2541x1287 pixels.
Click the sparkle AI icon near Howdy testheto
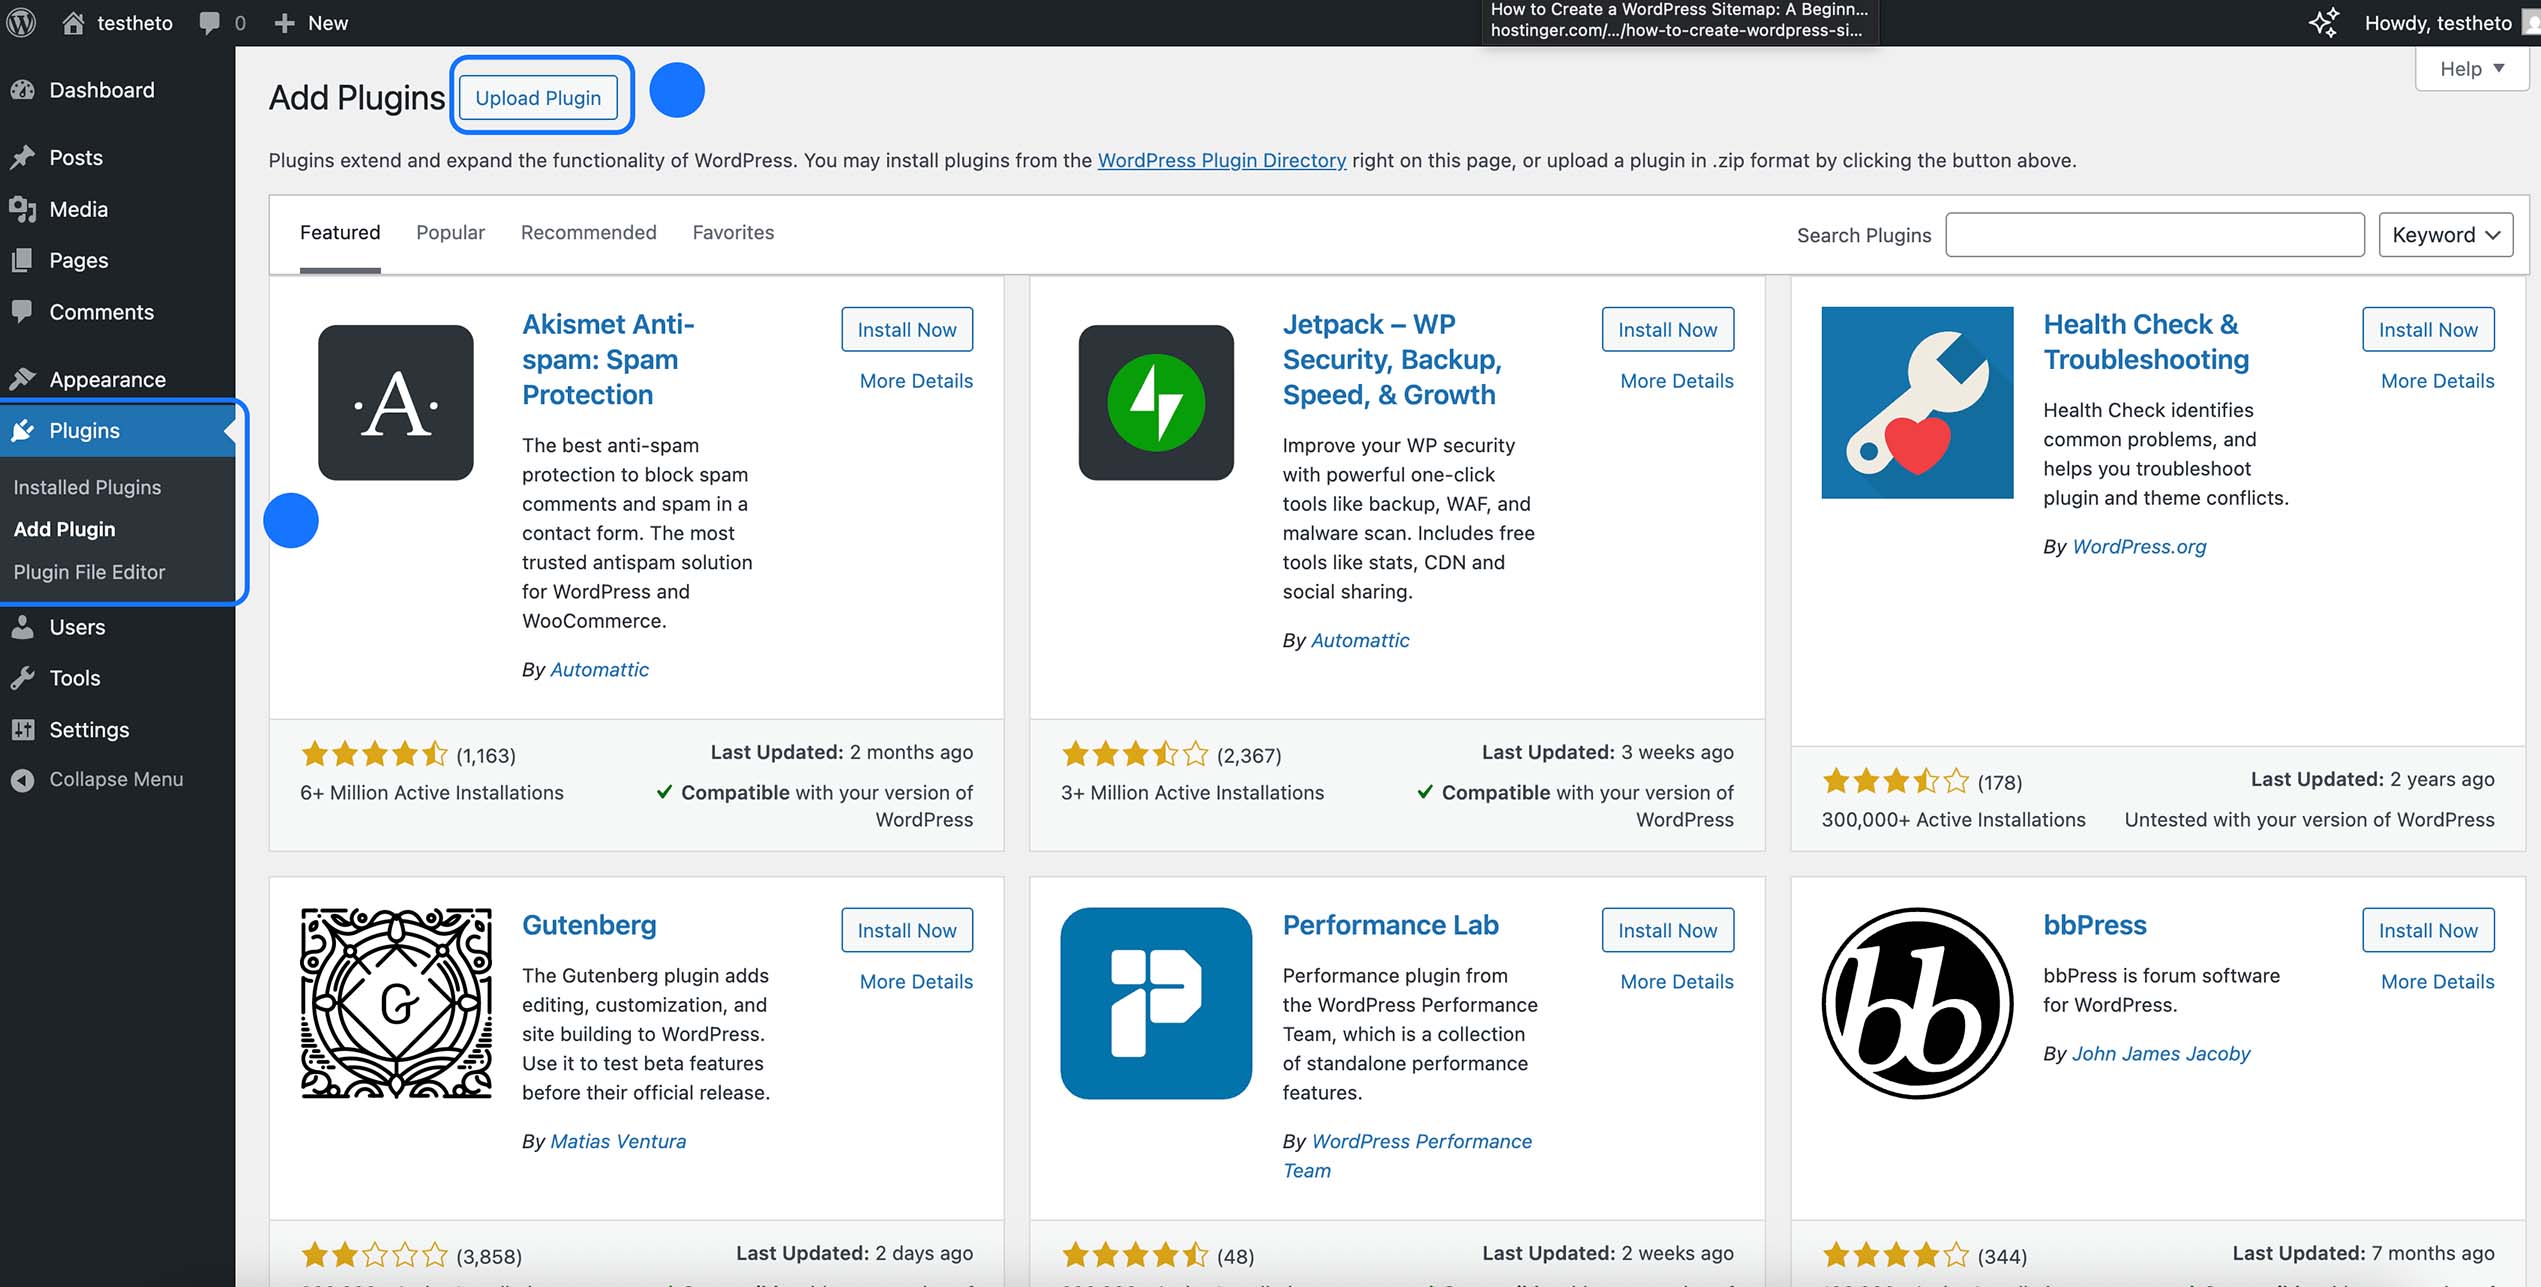click(x=2324, y=22)
